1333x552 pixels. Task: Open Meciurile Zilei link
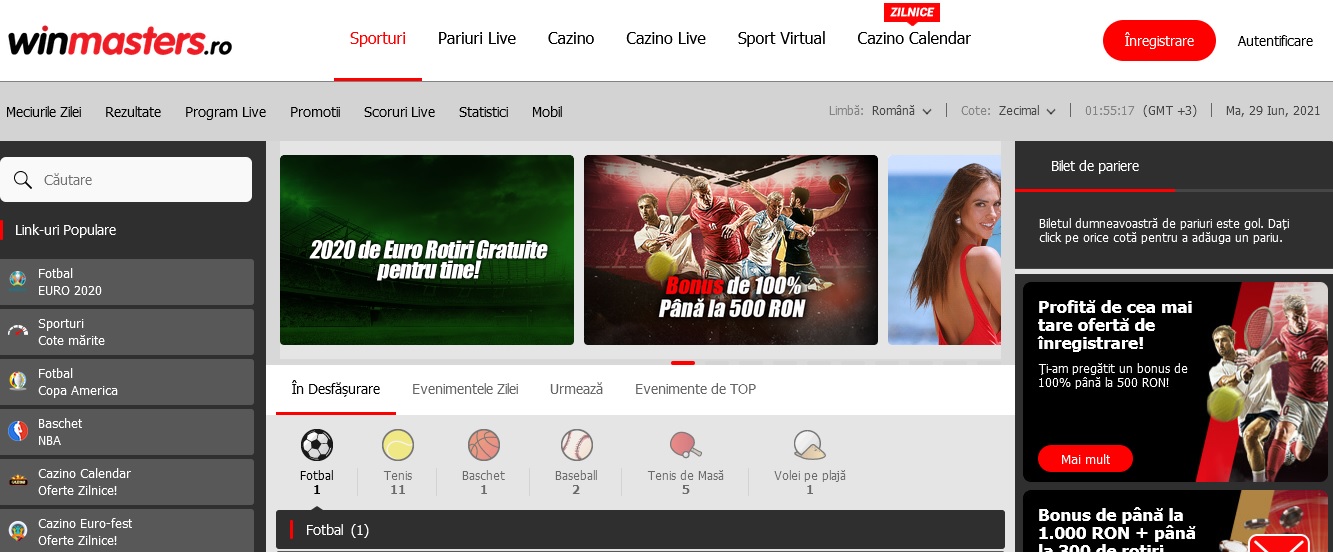coord(44,112)
